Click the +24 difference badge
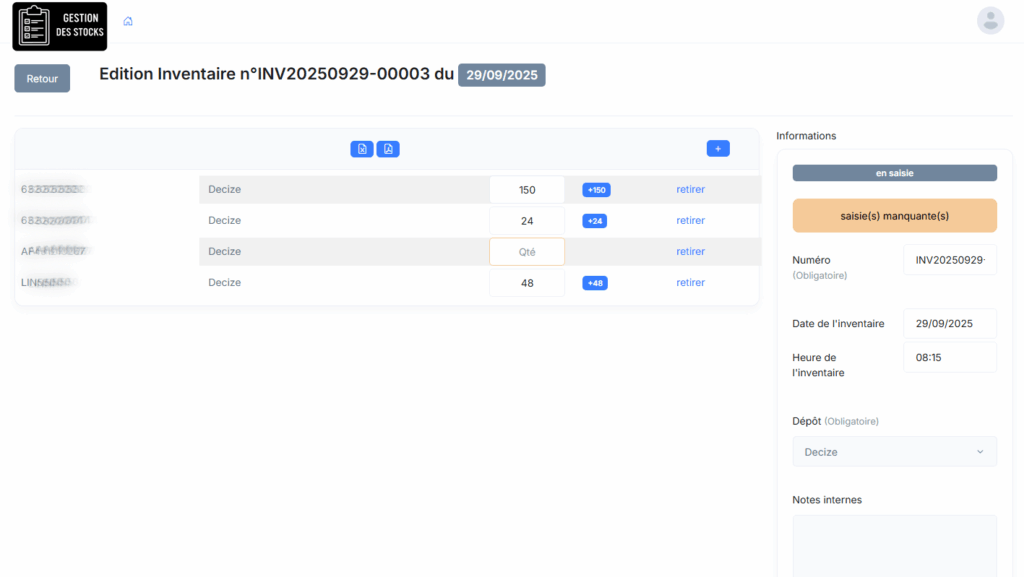Image resolution: width=1024 pixels, height=577 pixels. (595, 221)
